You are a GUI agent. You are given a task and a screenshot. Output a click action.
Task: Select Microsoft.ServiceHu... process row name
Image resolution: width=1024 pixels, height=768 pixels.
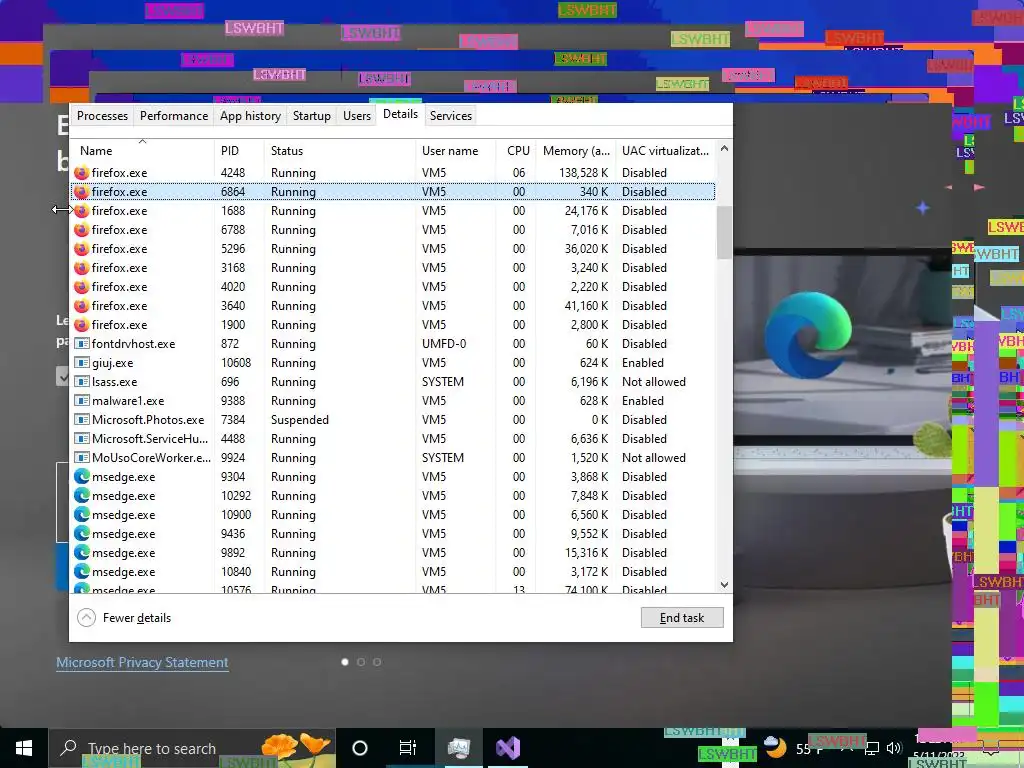[150, 439]
